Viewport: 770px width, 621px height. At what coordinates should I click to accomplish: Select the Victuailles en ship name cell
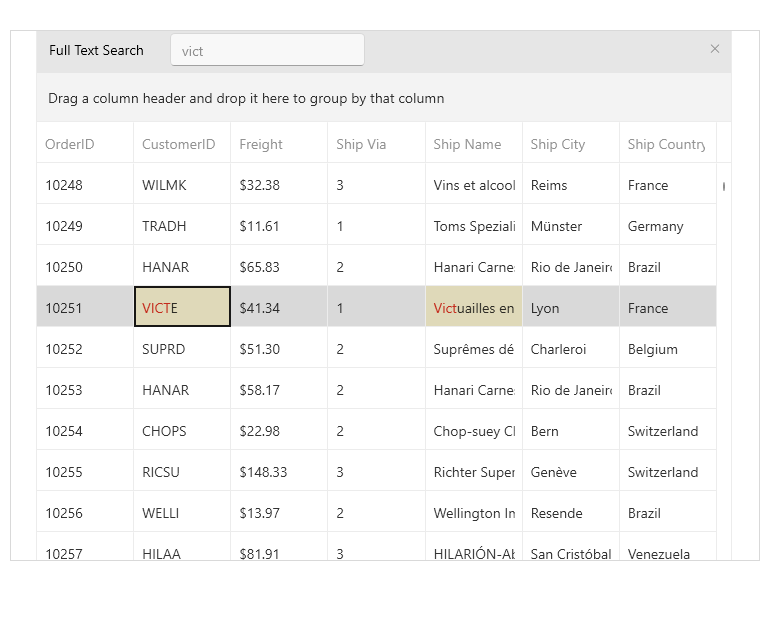point(474,307)
